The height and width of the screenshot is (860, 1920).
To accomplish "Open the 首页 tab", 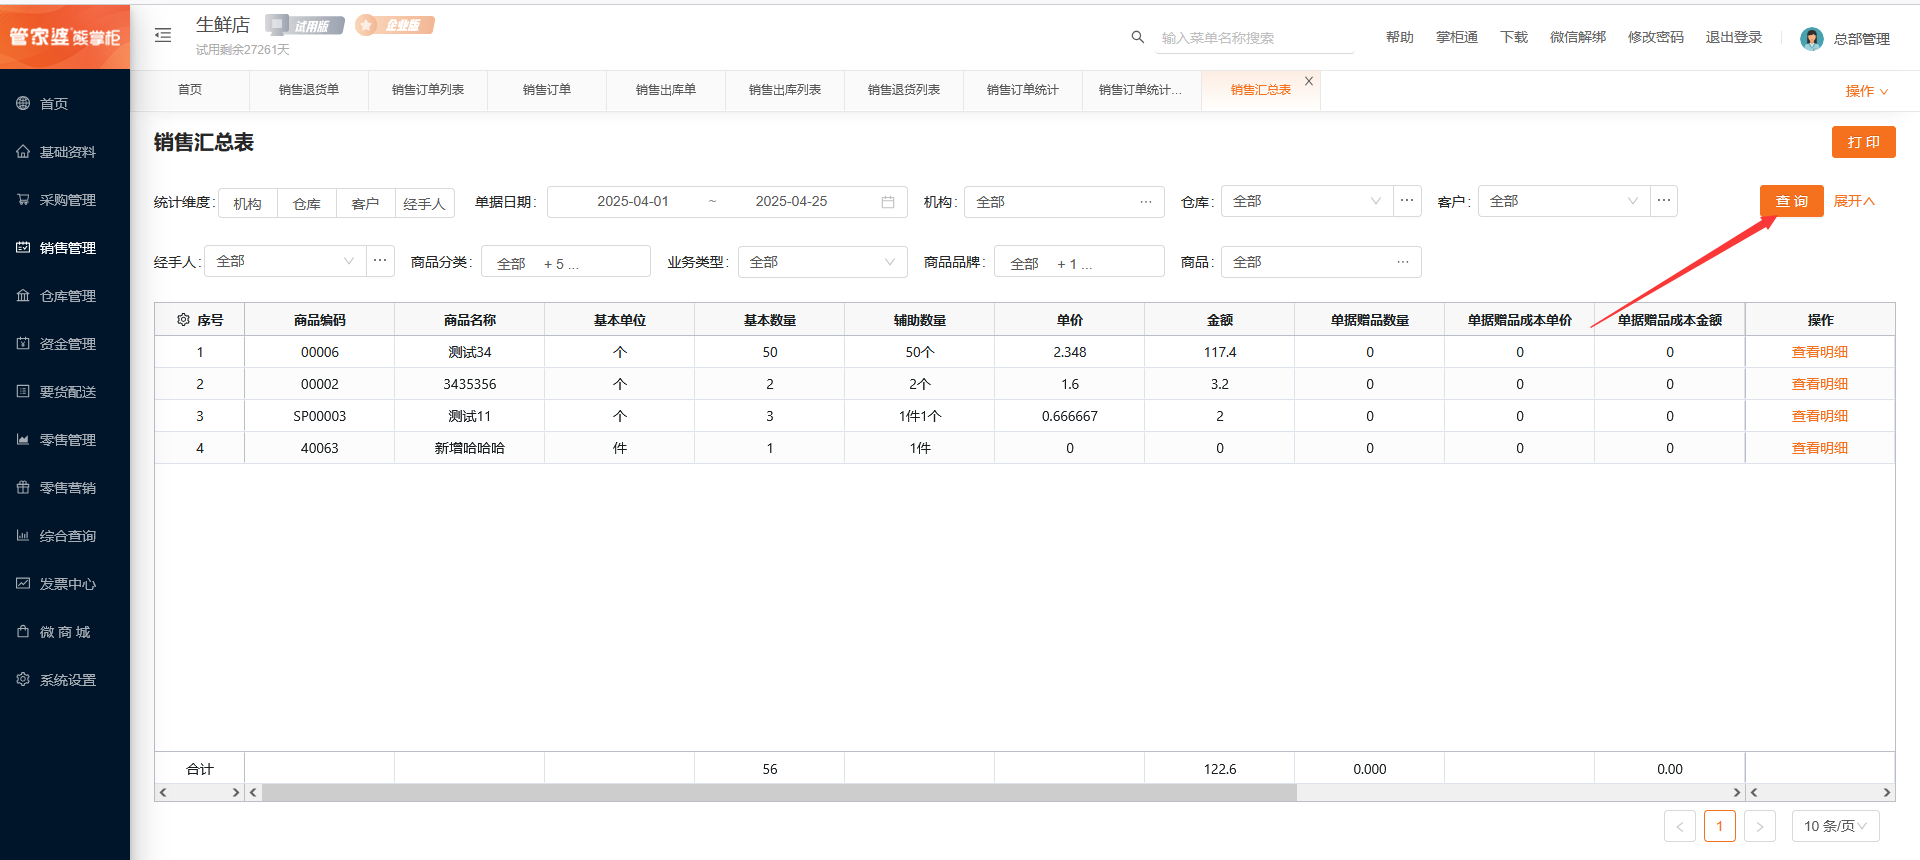I will [x=190, y=90].
